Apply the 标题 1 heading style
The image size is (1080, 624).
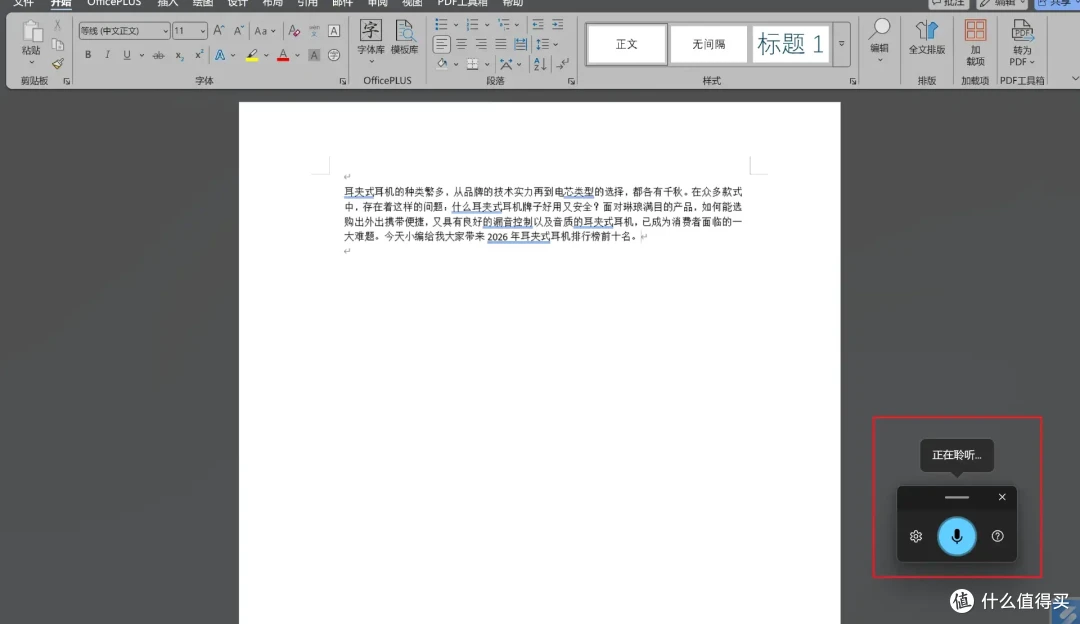tap(791, 44)
